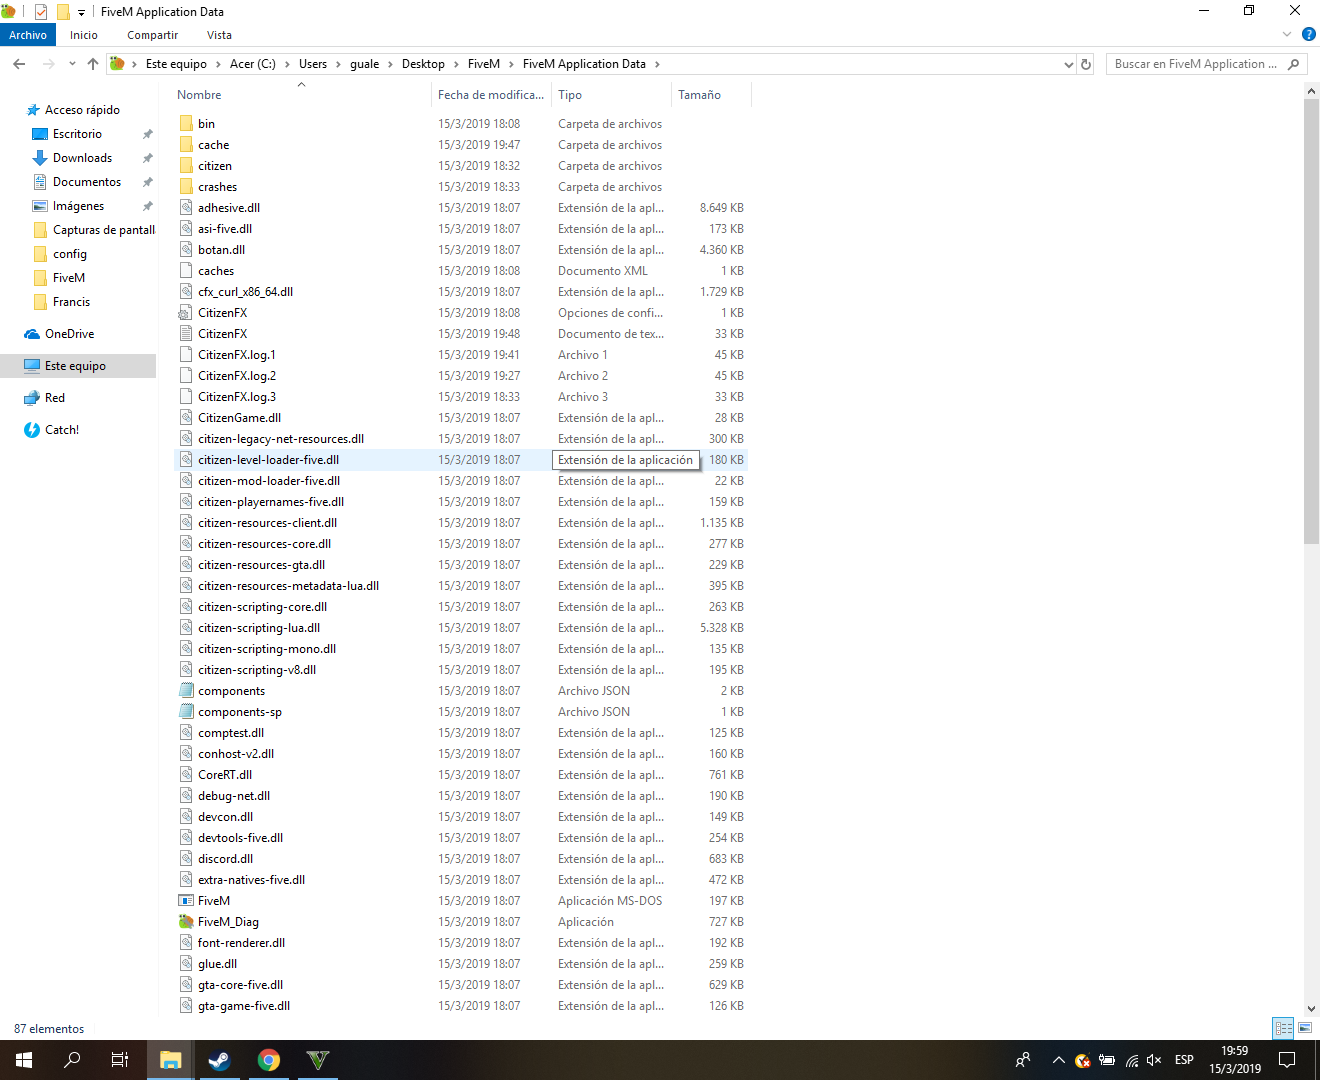
Task: Expand chevron after FiveM breadcrumb
Action: (511, 64)
